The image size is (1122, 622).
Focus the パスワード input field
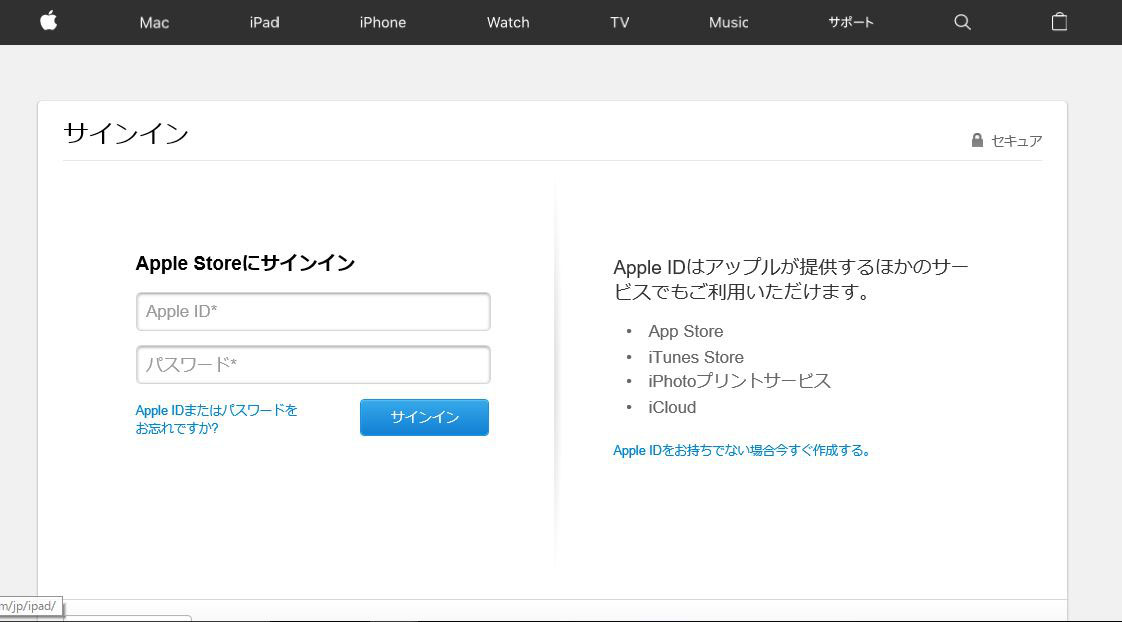(x=313, y=364)
